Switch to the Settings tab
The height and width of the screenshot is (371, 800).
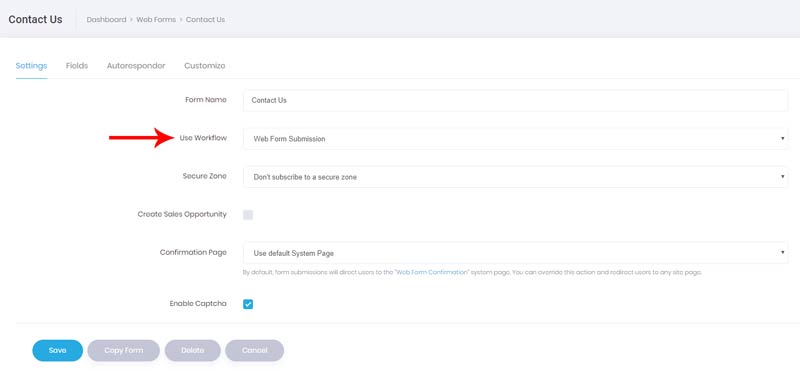tap(32, 66)
